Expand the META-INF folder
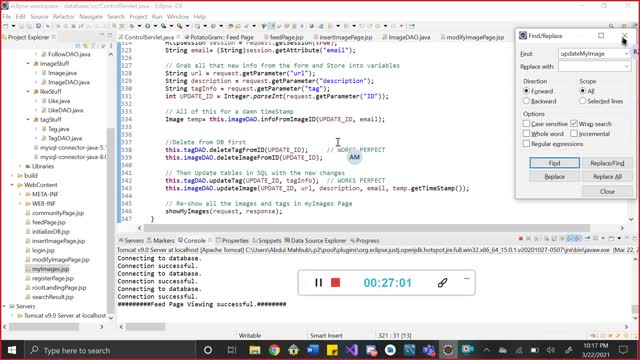The width and height of the screenshot is (640, 360). pos(20,194)
